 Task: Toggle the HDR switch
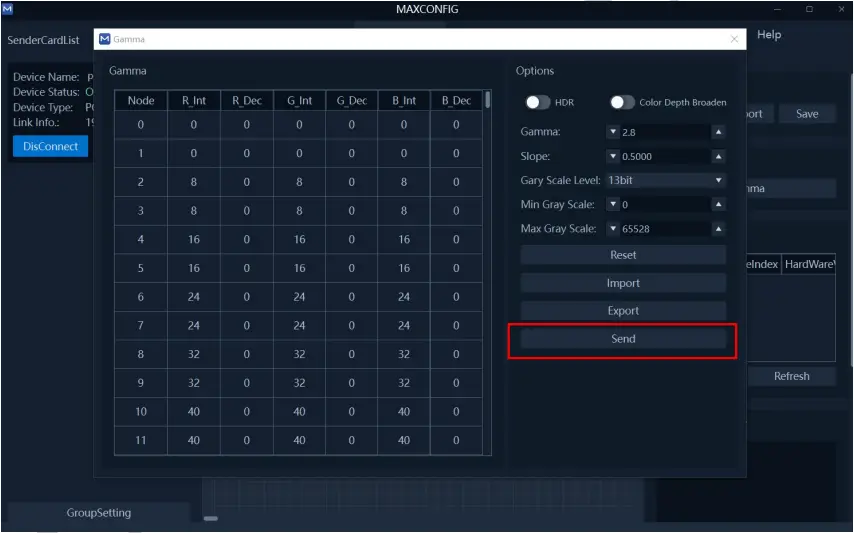(538, 102)
